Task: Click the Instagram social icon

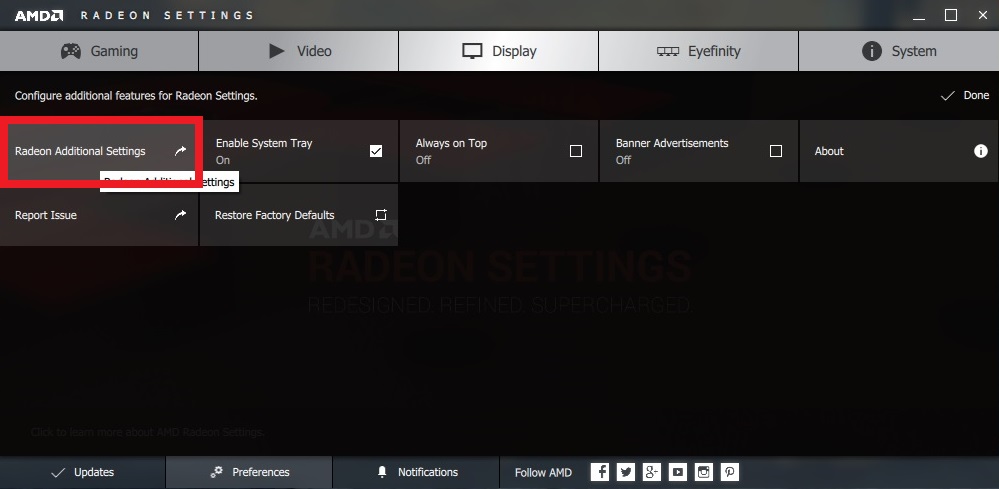Action: tap(704, 472)
